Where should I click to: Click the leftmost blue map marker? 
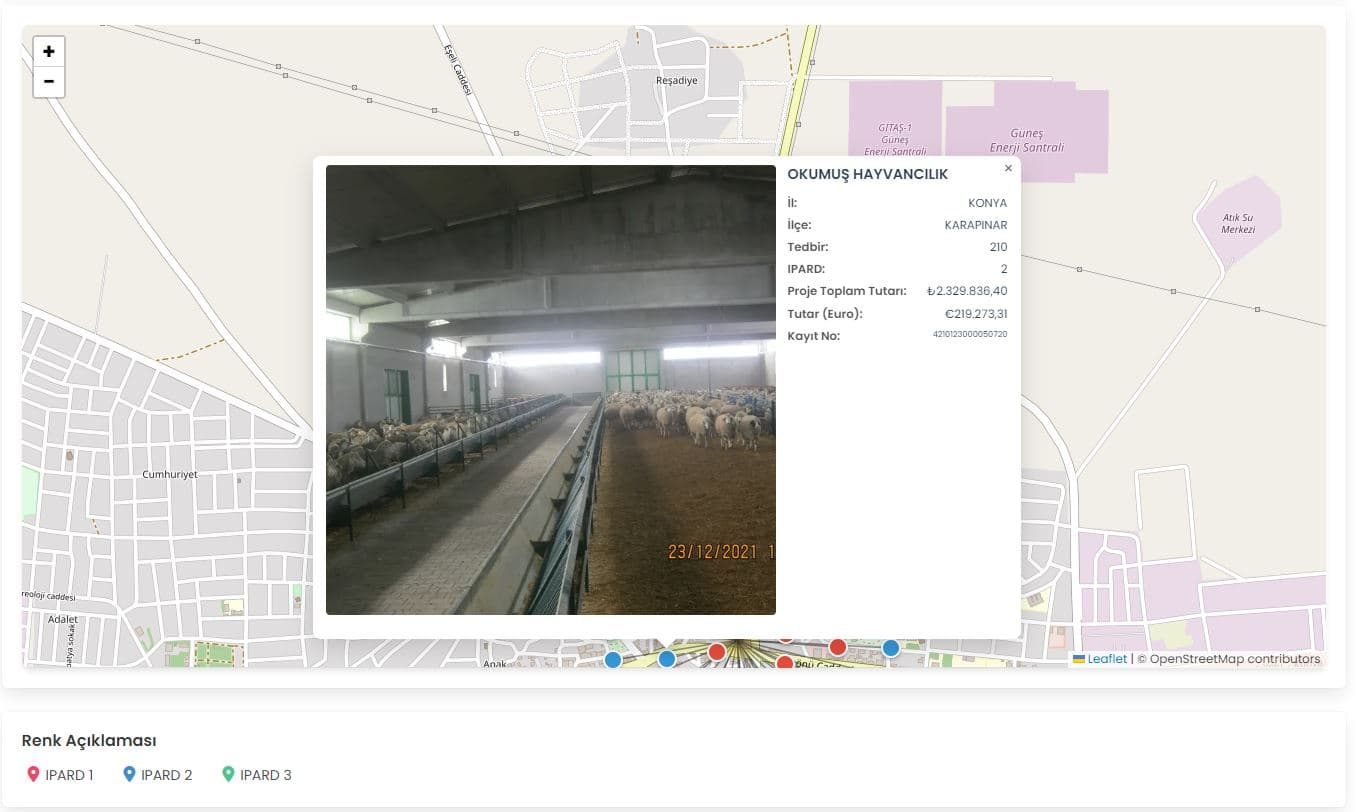tap(613, 659)
